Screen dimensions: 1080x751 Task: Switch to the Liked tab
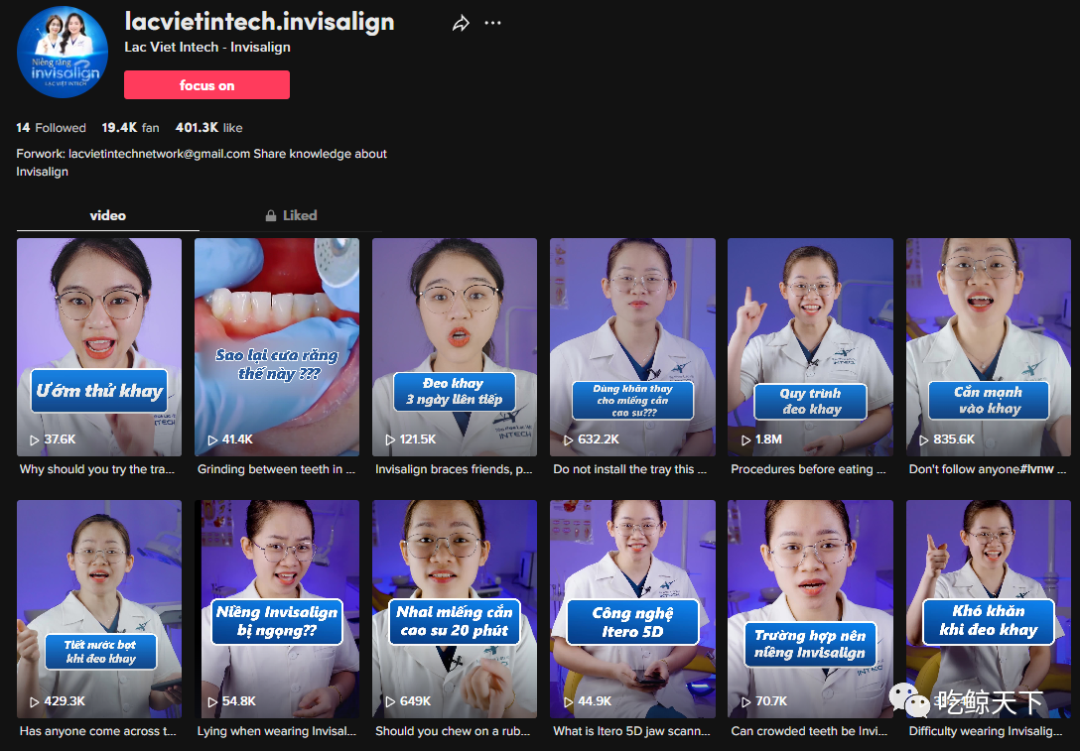pyautogui.click(x=291, y=216)
